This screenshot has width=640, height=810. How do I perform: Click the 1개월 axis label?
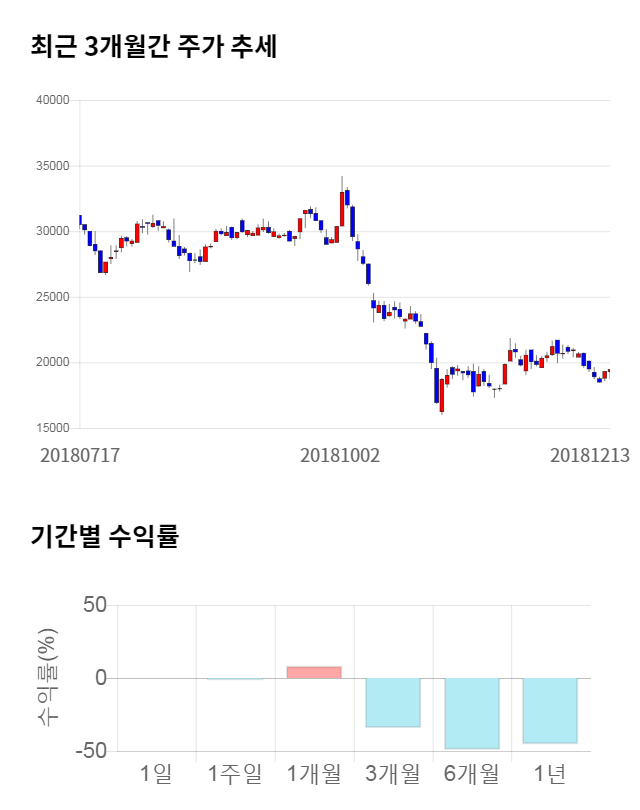point(314,773)
